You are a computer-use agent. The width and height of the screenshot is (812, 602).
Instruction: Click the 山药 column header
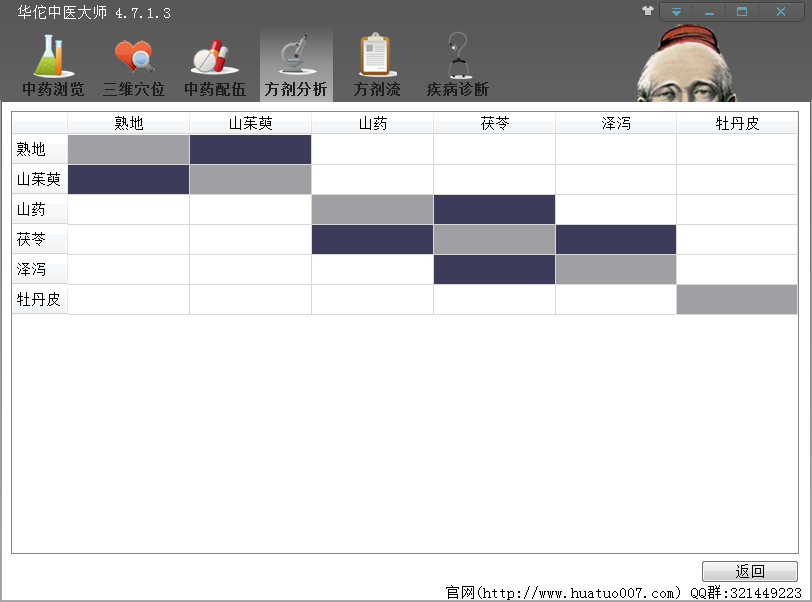(x=372, y=123)
